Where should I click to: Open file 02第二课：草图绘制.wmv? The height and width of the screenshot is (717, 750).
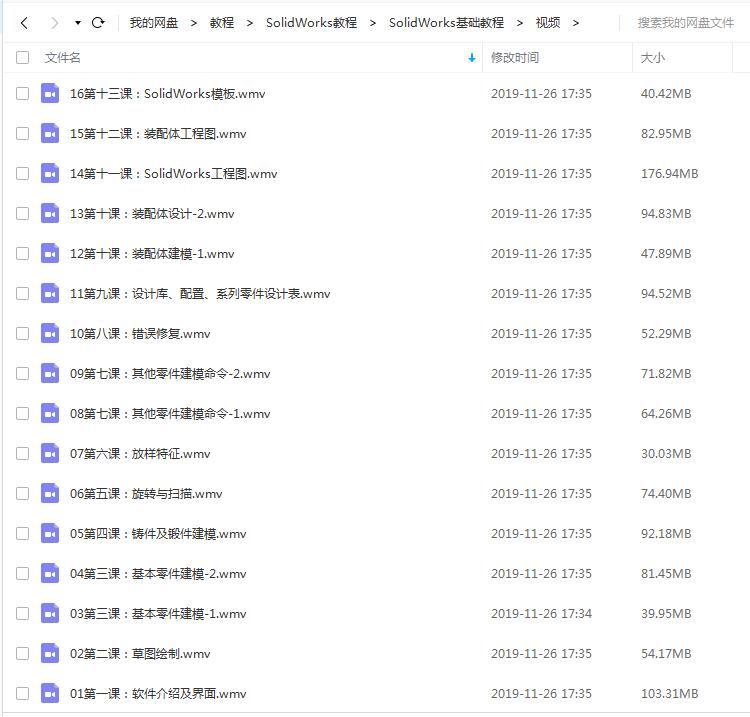coord(140,653)
